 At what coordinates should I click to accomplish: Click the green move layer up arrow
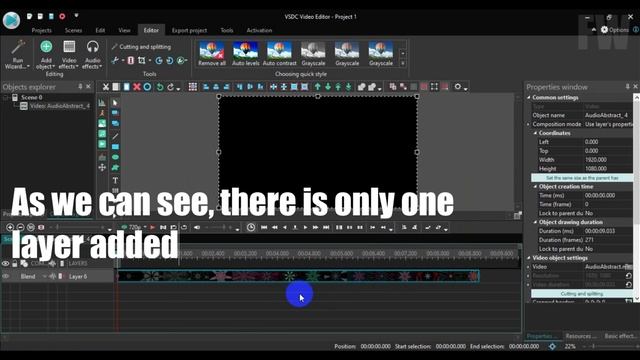(318, 87)
